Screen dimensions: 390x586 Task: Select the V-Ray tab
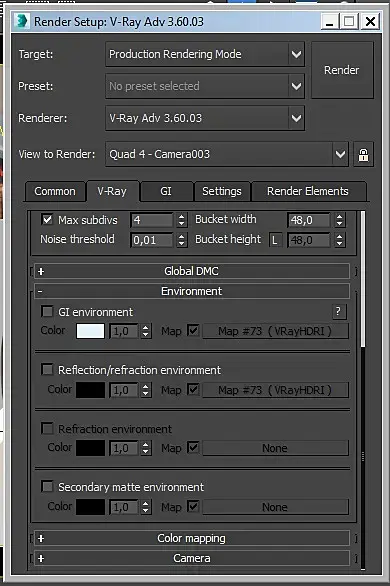[112, 191]
